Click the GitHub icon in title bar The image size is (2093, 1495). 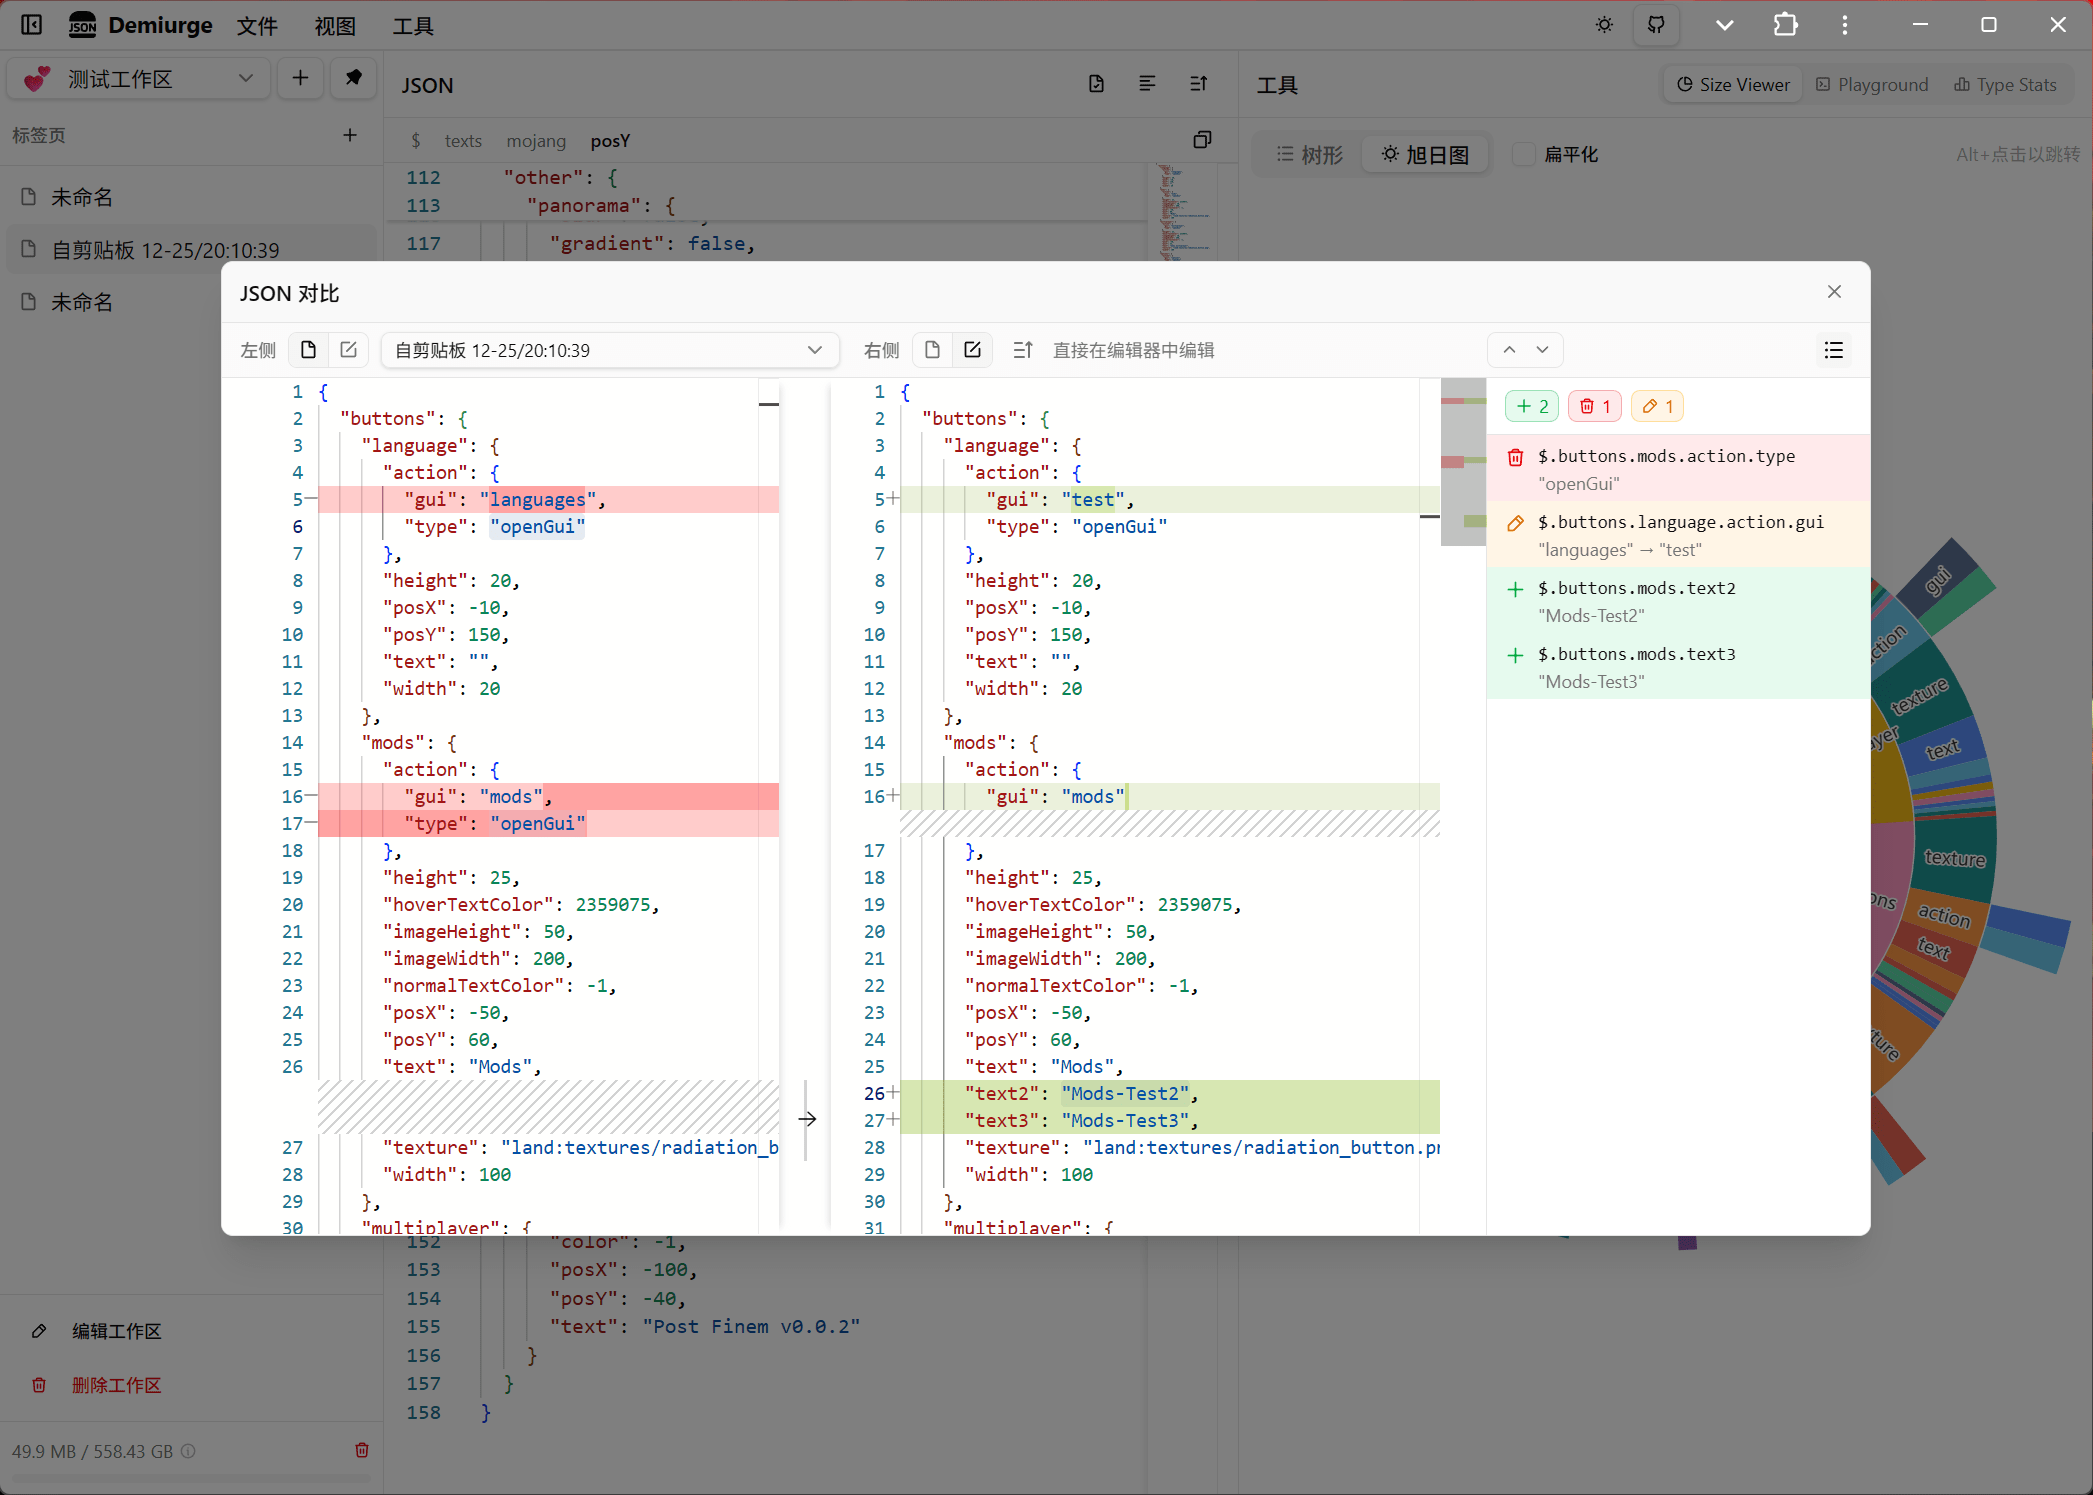[x=1656, y=25]
